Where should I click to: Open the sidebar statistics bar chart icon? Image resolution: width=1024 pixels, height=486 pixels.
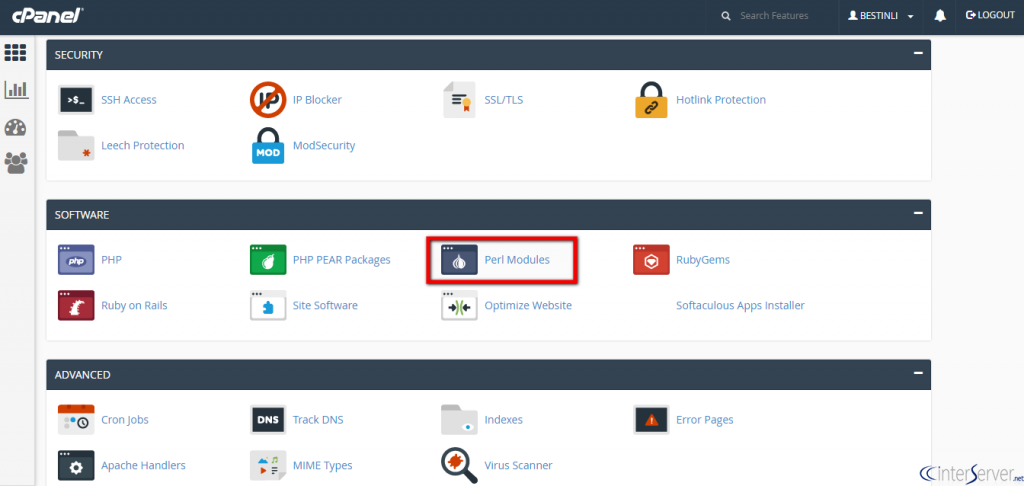(16, 89)
